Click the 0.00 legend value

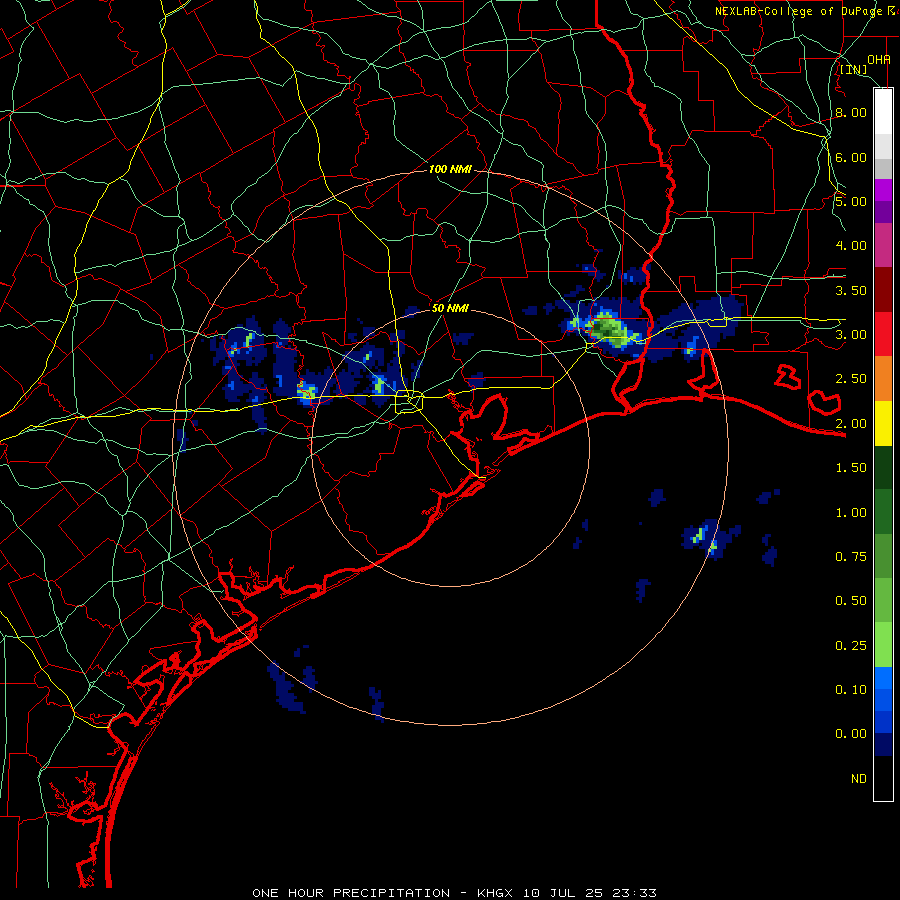pyautogui.click(x=851, y=734)
